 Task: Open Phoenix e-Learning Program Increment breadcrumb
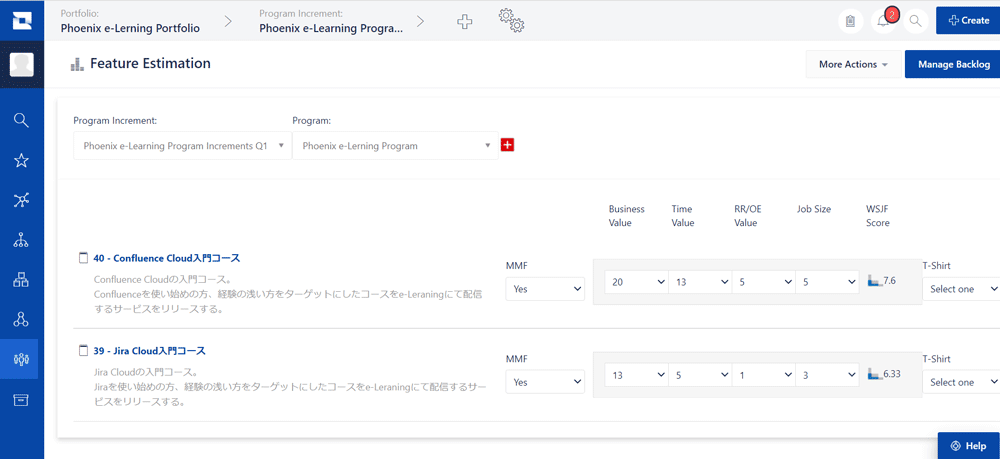coord(331,28)
